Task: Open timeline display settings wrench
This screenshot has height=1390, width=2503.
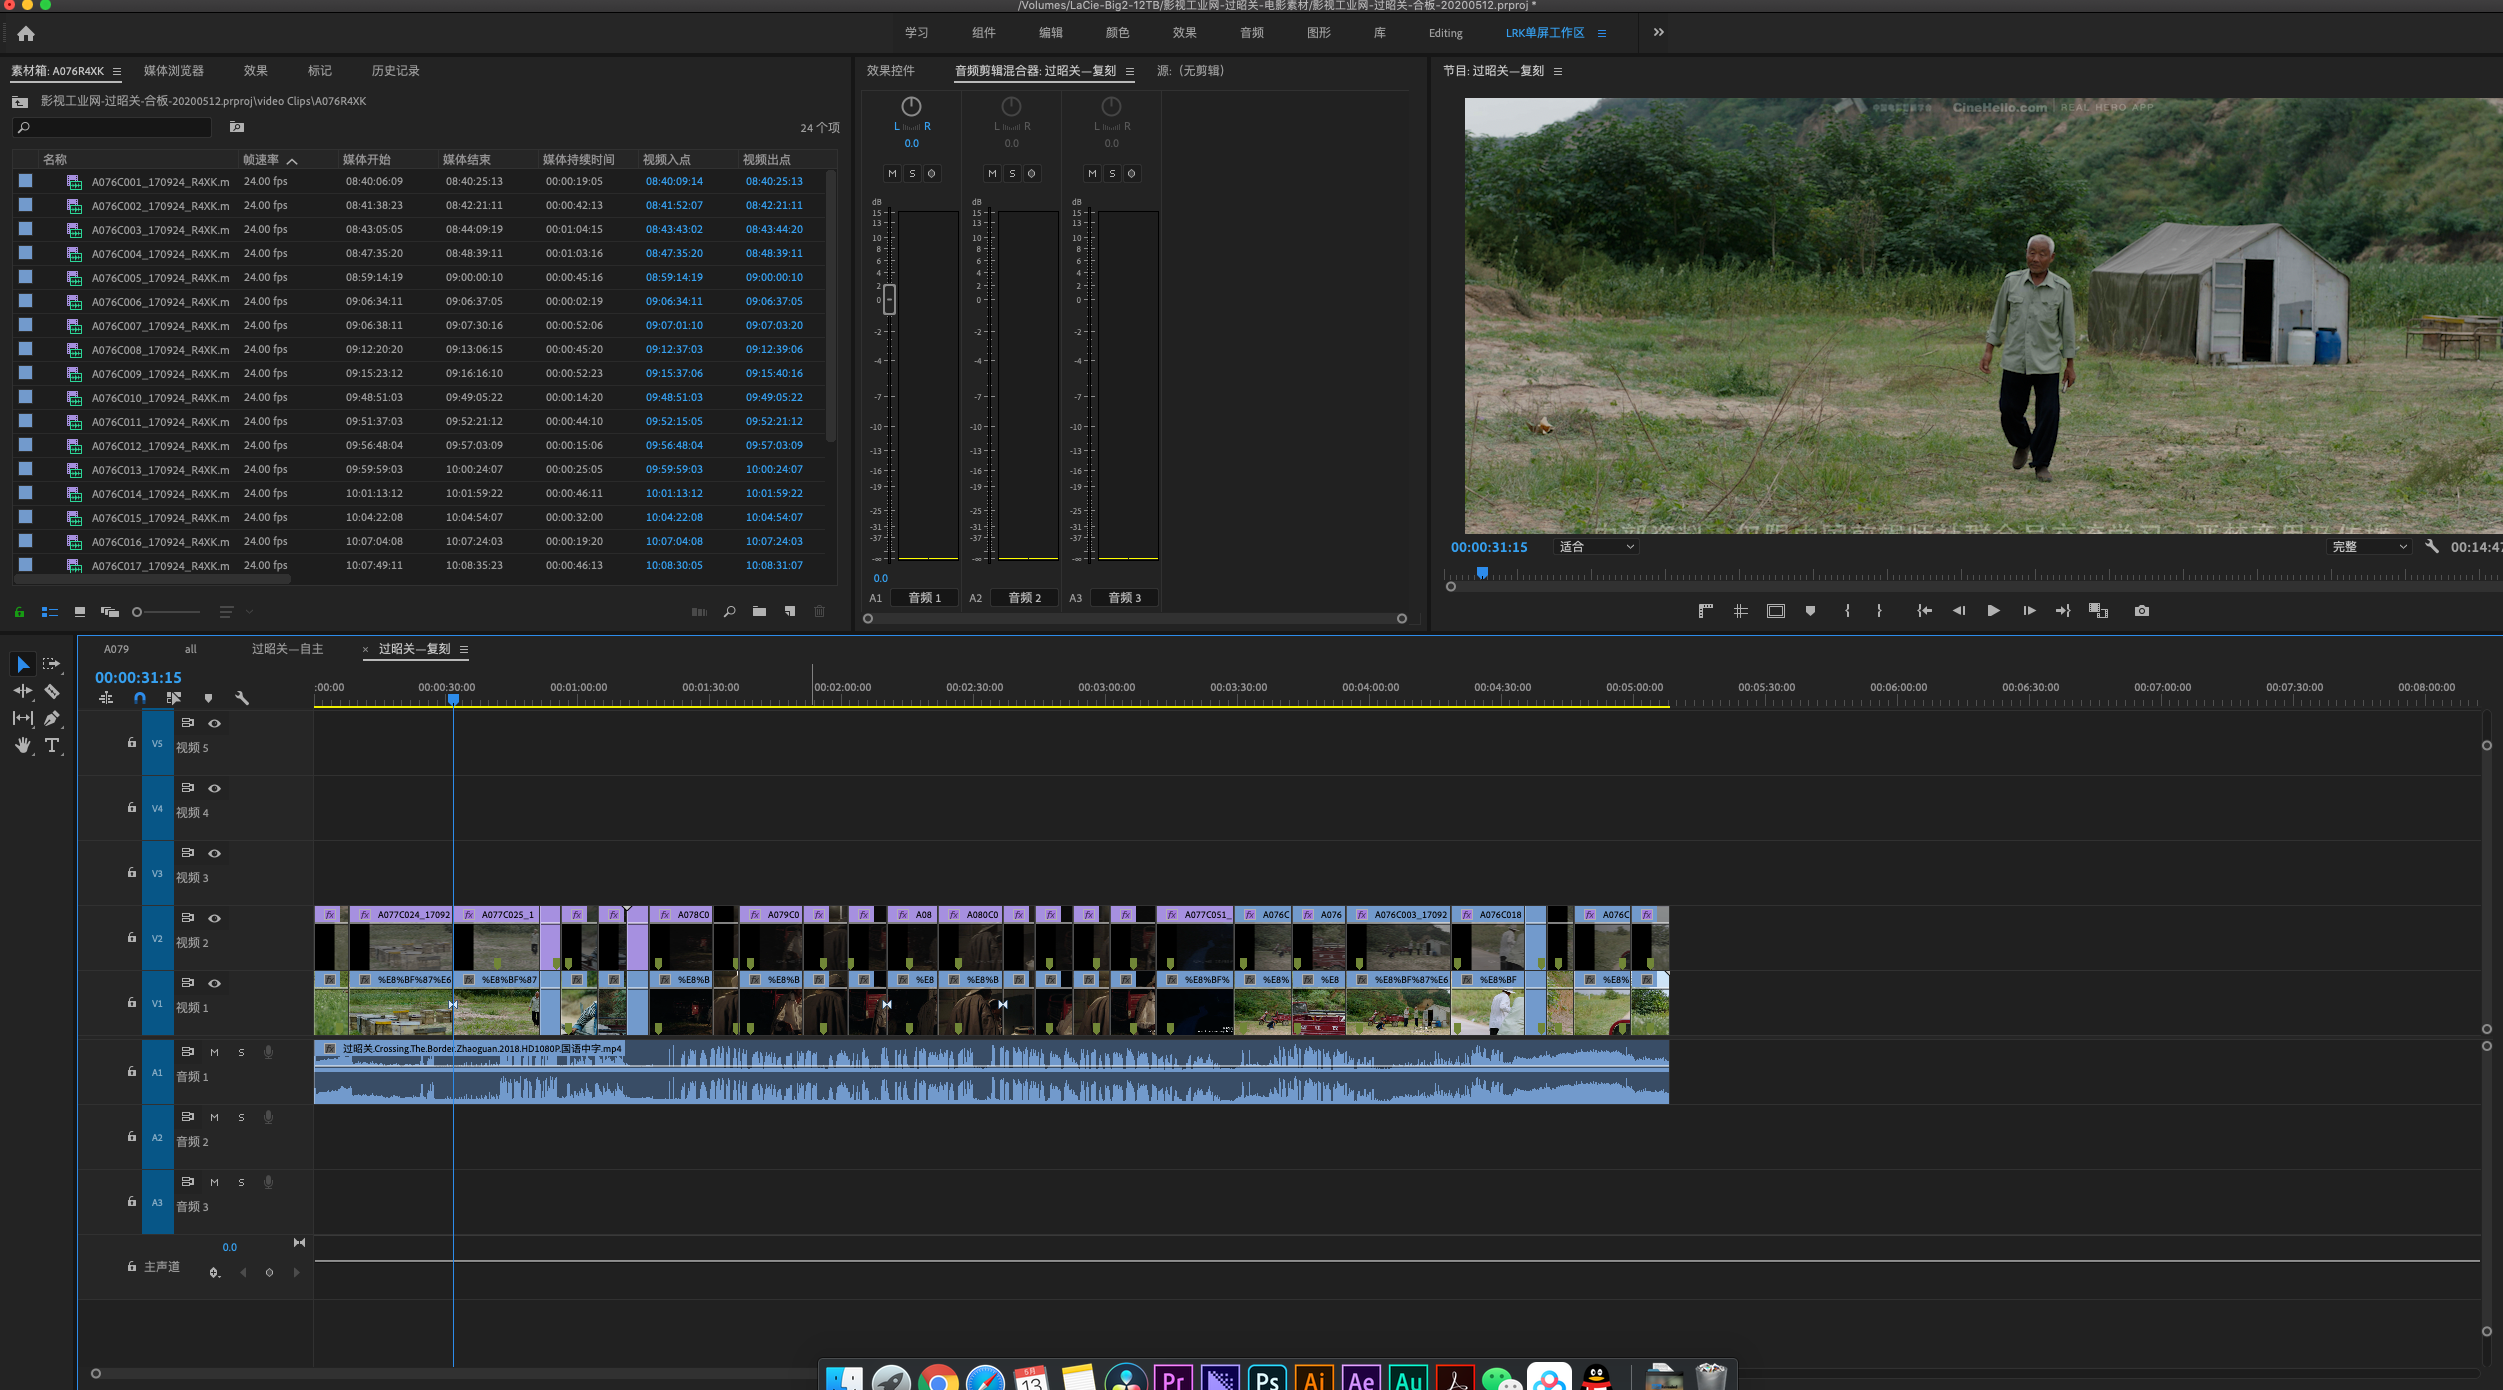Action: pyautogui.click(x=241, y=698)
